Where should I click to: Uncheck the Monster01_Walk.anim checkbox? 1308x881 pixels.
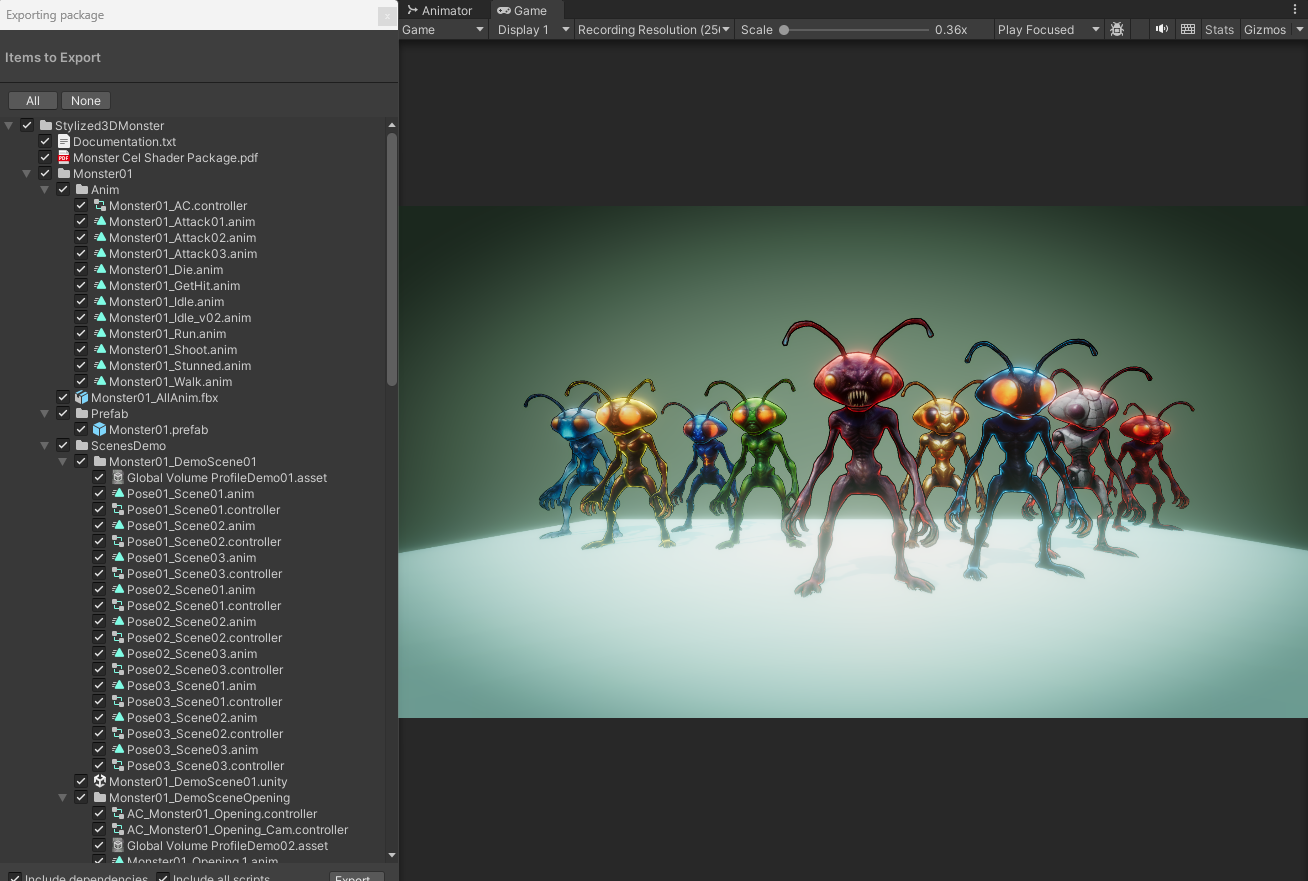pyautogui.click(x=81, y=382)
